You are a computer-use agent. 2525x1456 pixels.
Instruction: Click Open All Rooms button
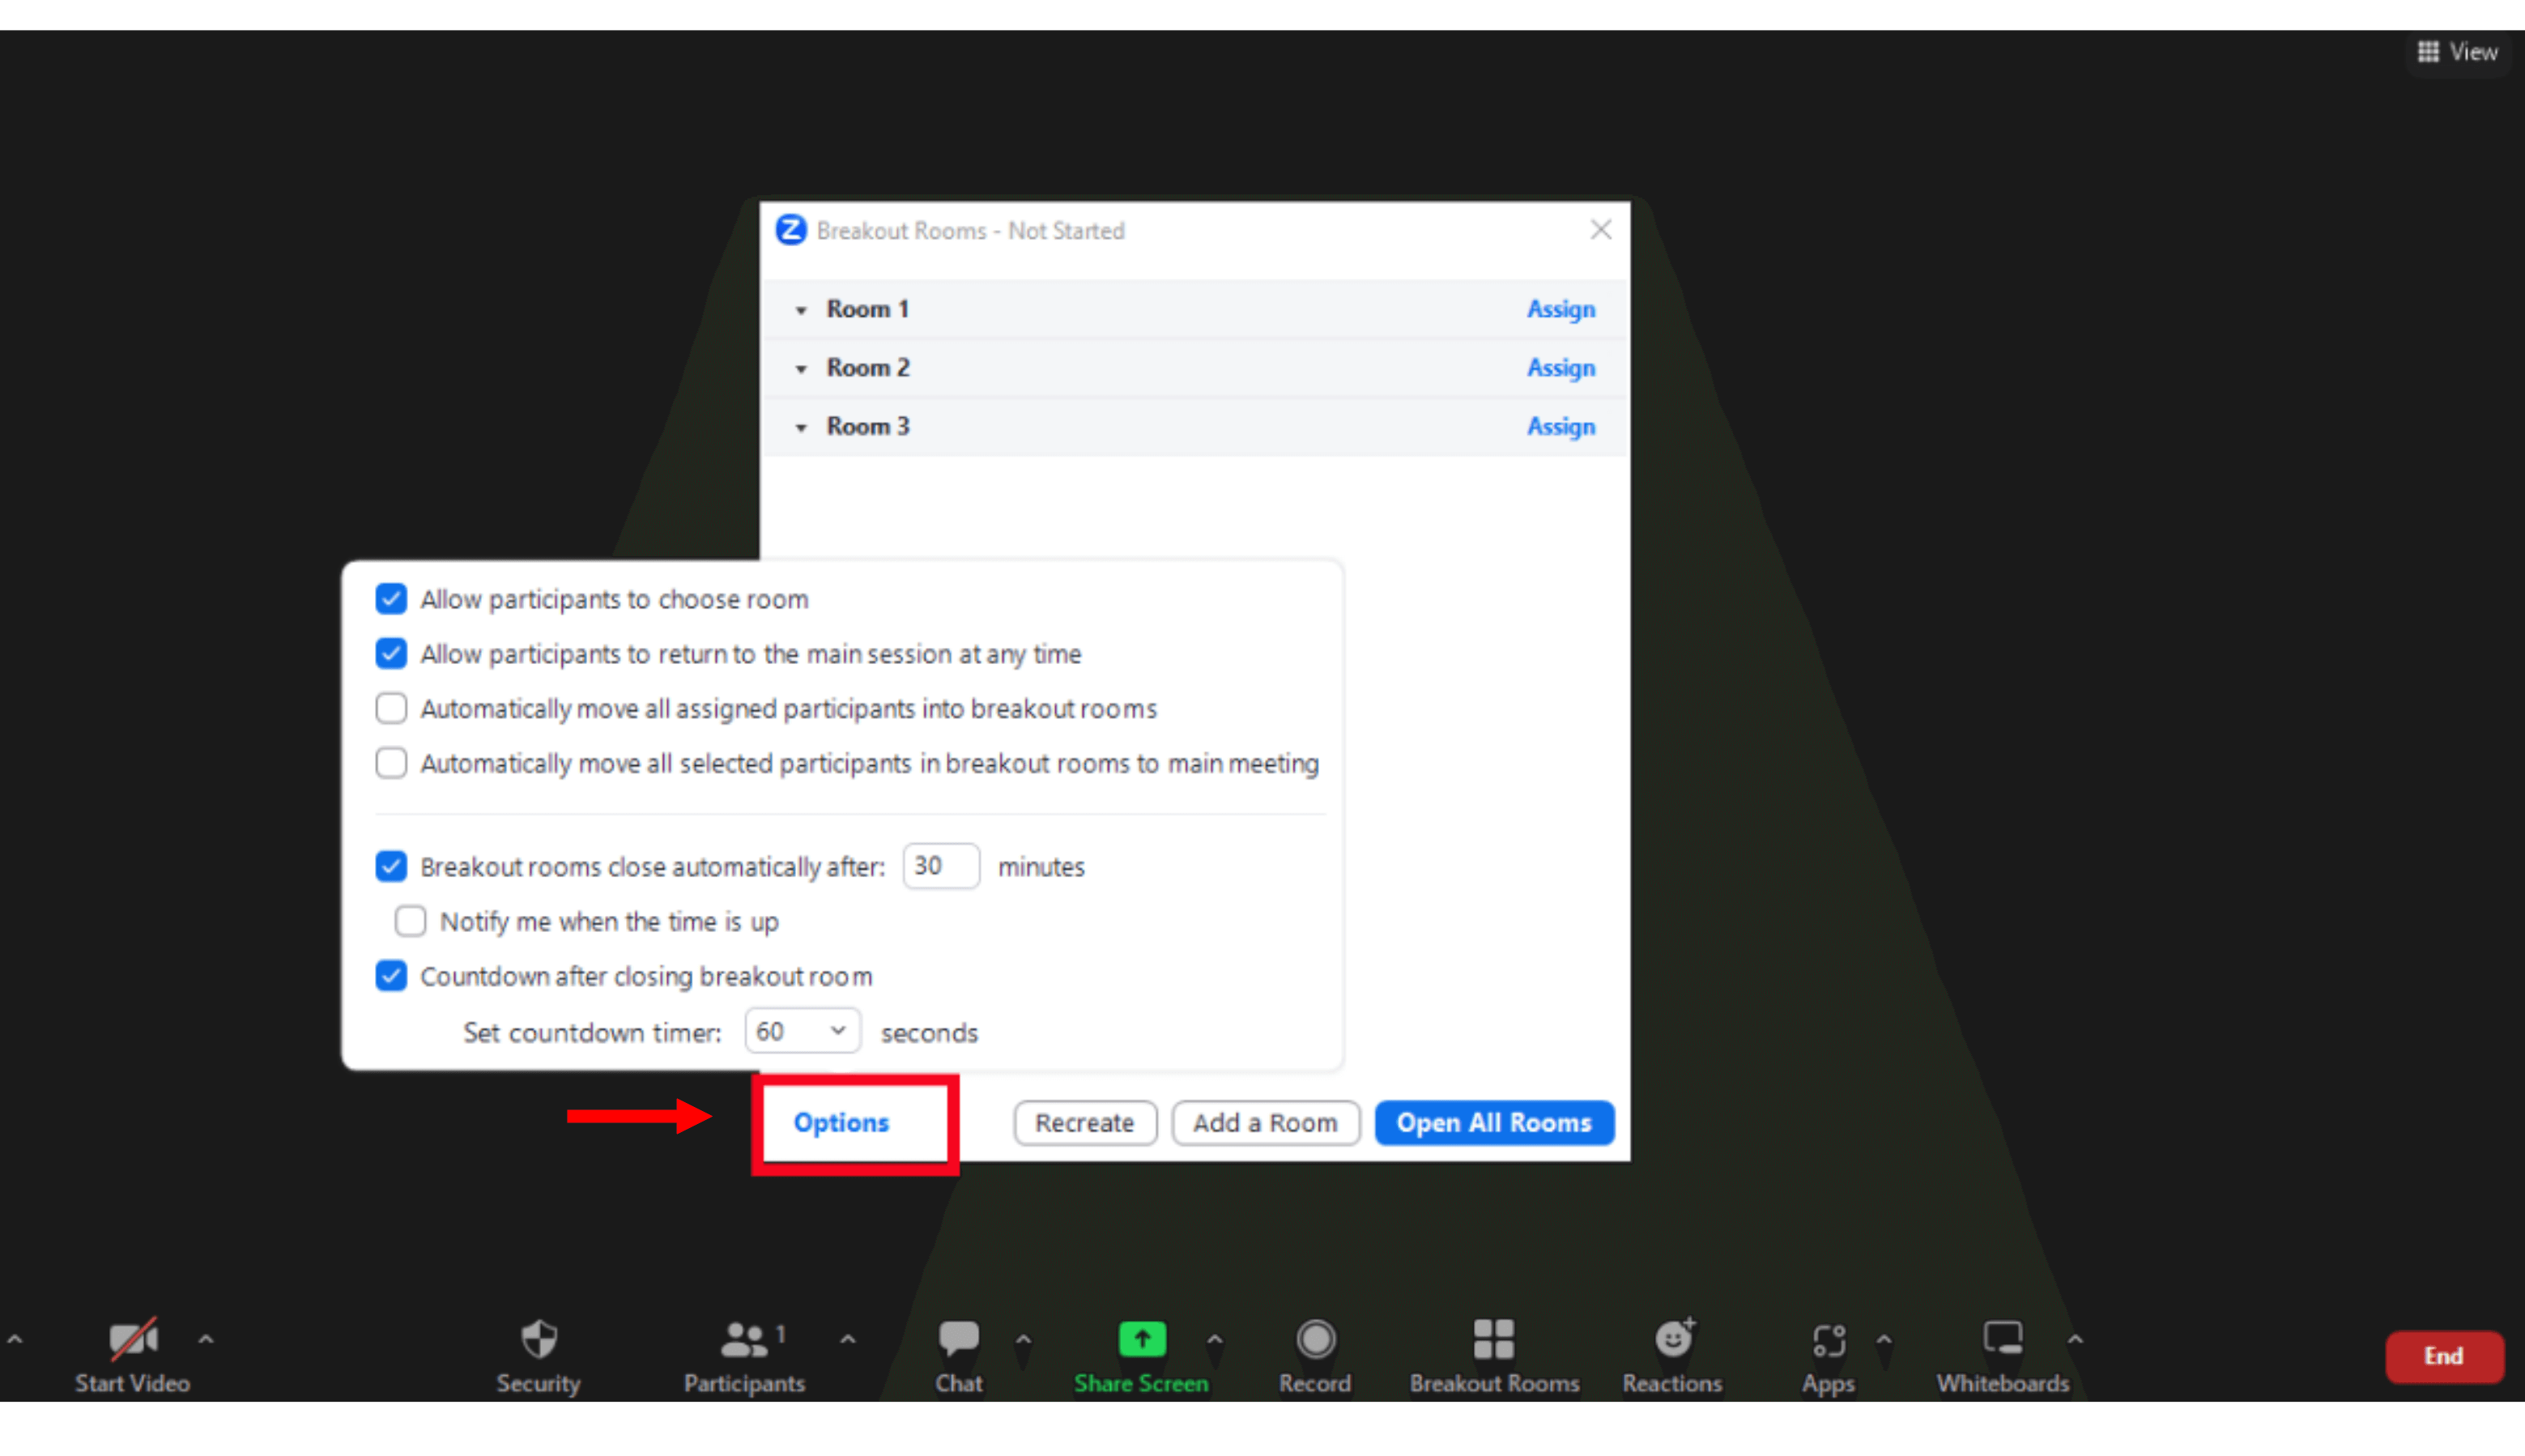(1493, 1123)
